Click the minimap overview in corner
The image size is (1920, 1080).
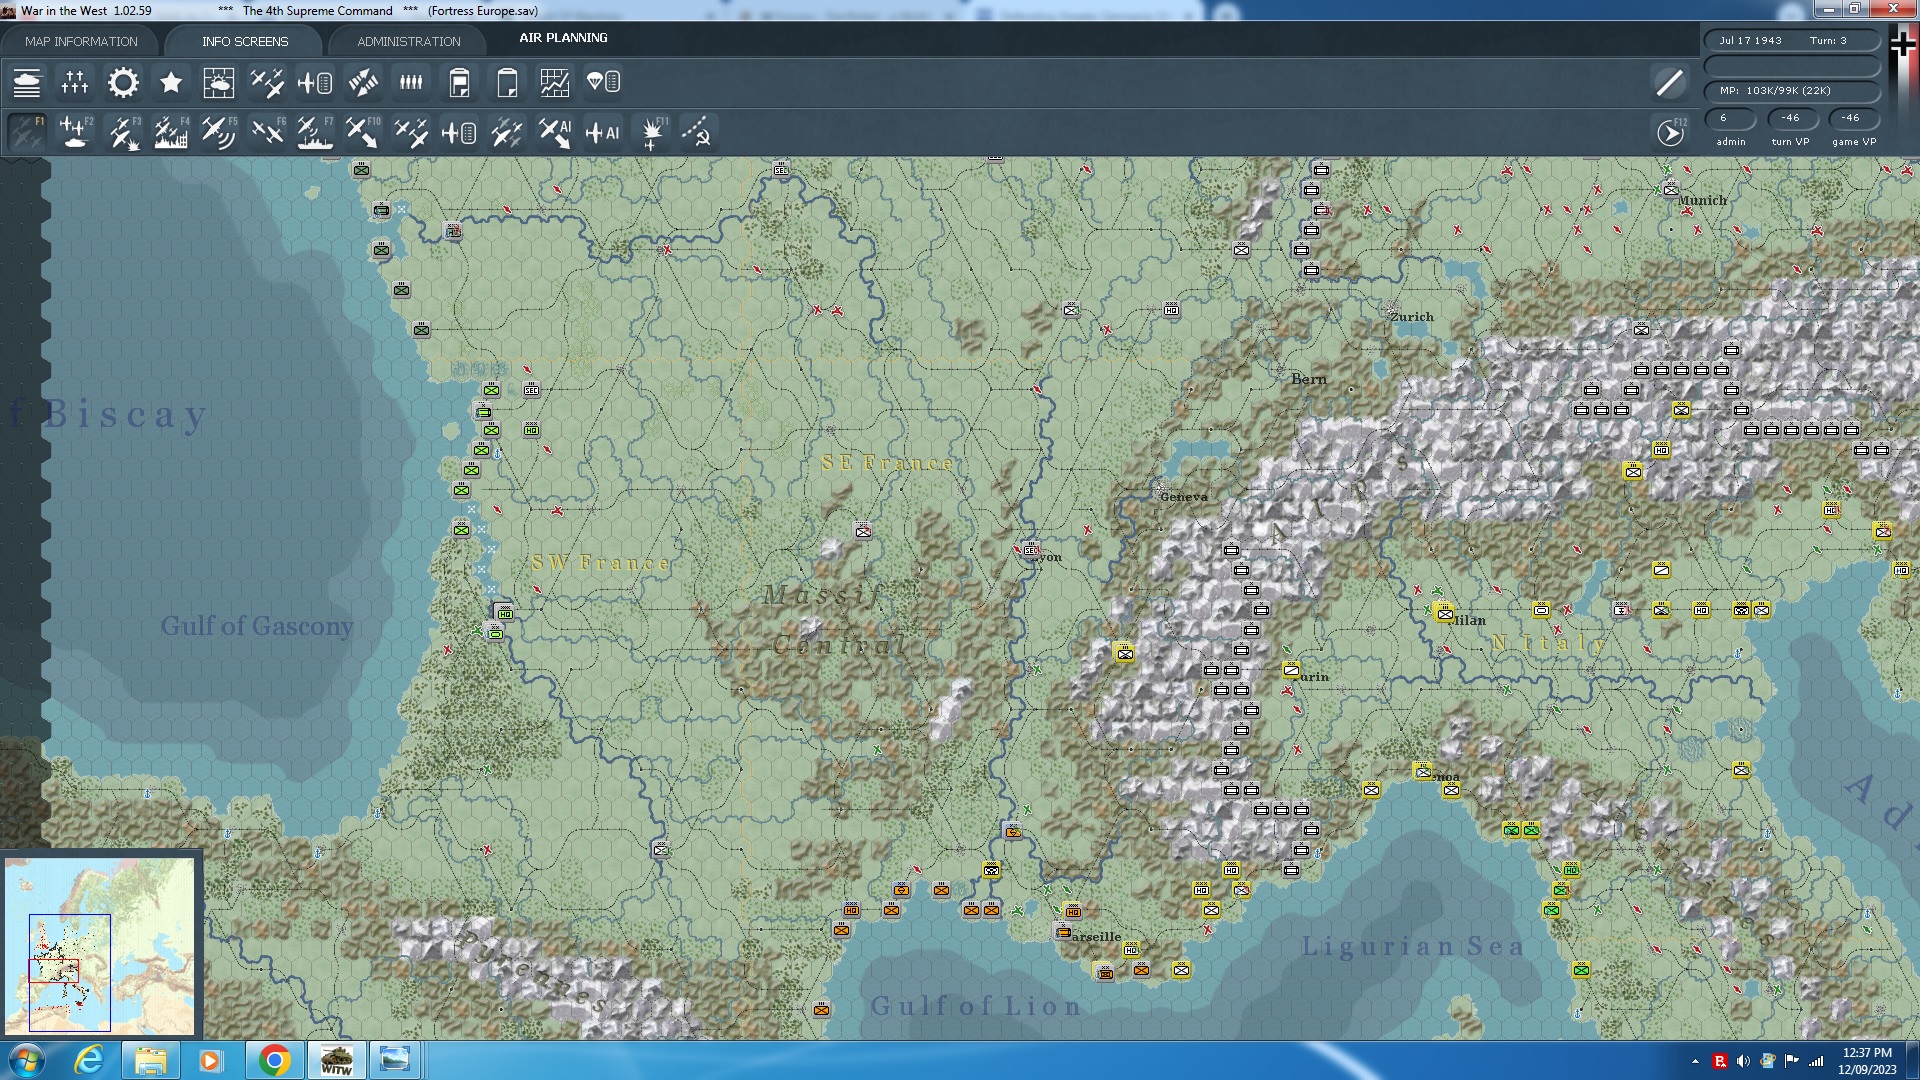(100, 945)
